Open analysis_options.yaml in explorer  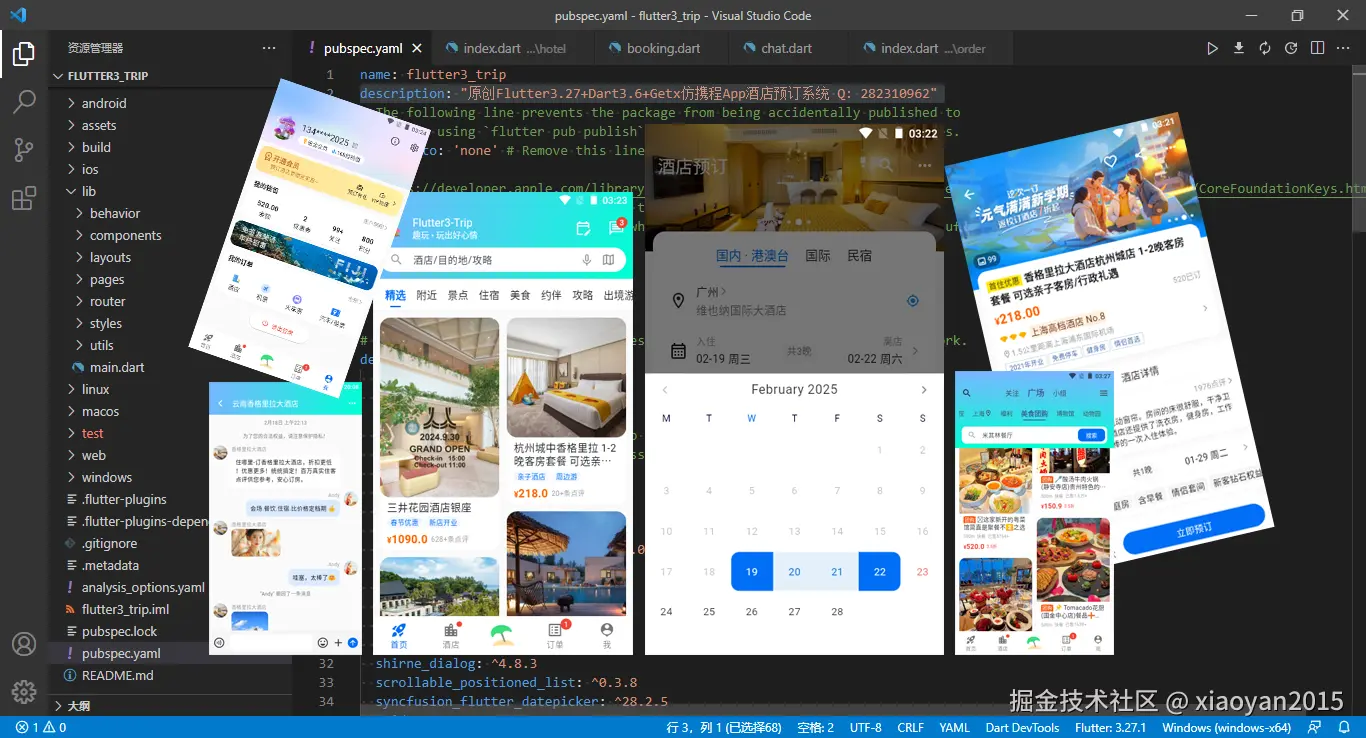click(143, 587)
